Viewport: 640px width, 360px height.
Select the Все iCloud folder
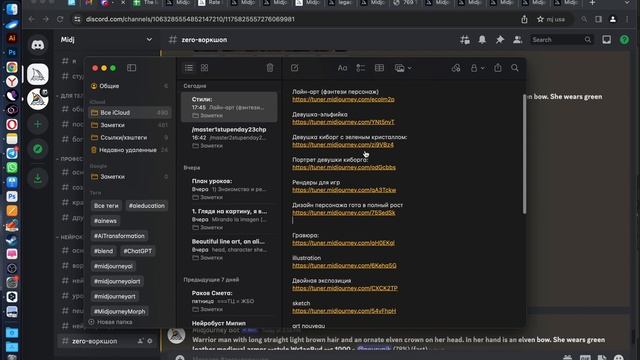coord(129,113)
